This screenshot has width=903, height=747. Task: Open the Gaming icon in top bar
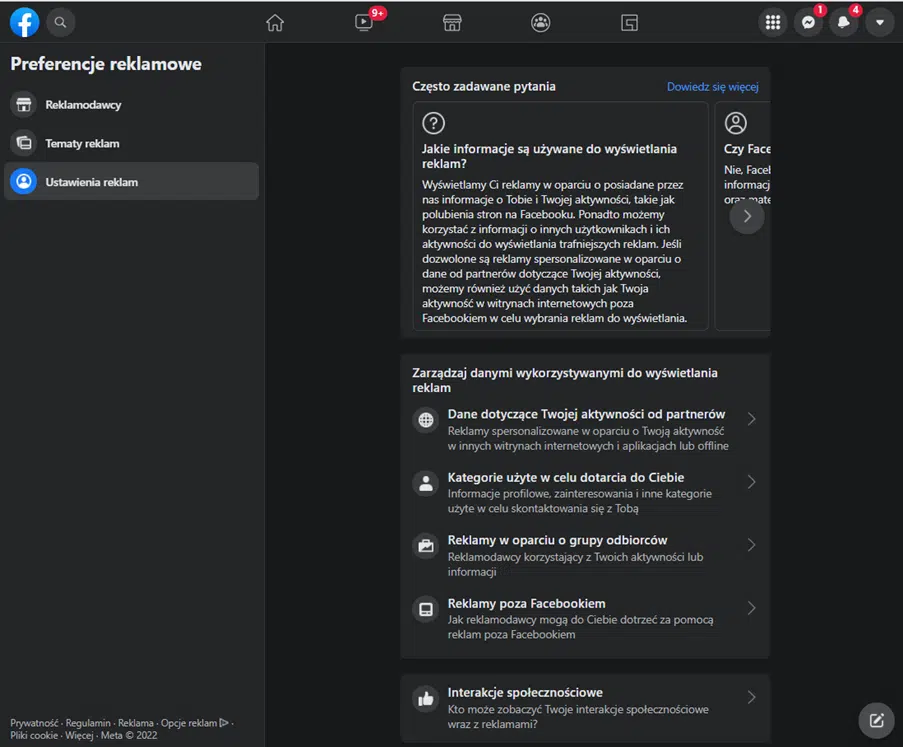coord(629,22)
